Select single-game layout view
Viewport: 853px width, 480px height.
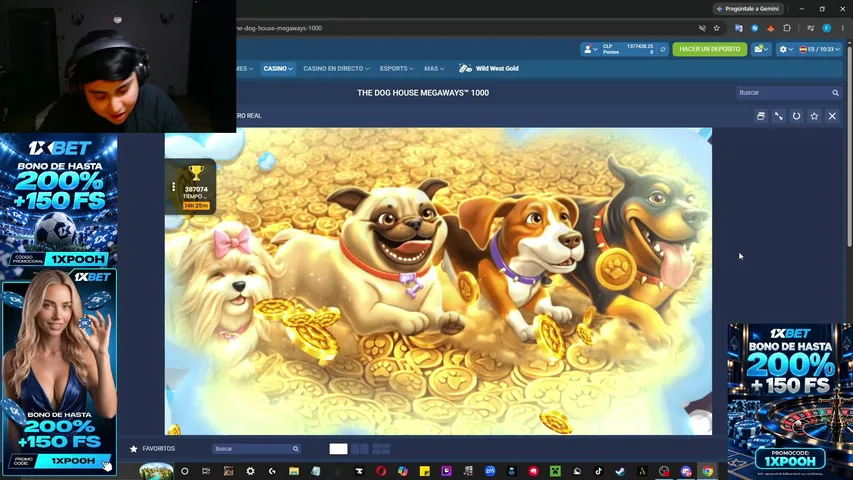tap(338, 449)
